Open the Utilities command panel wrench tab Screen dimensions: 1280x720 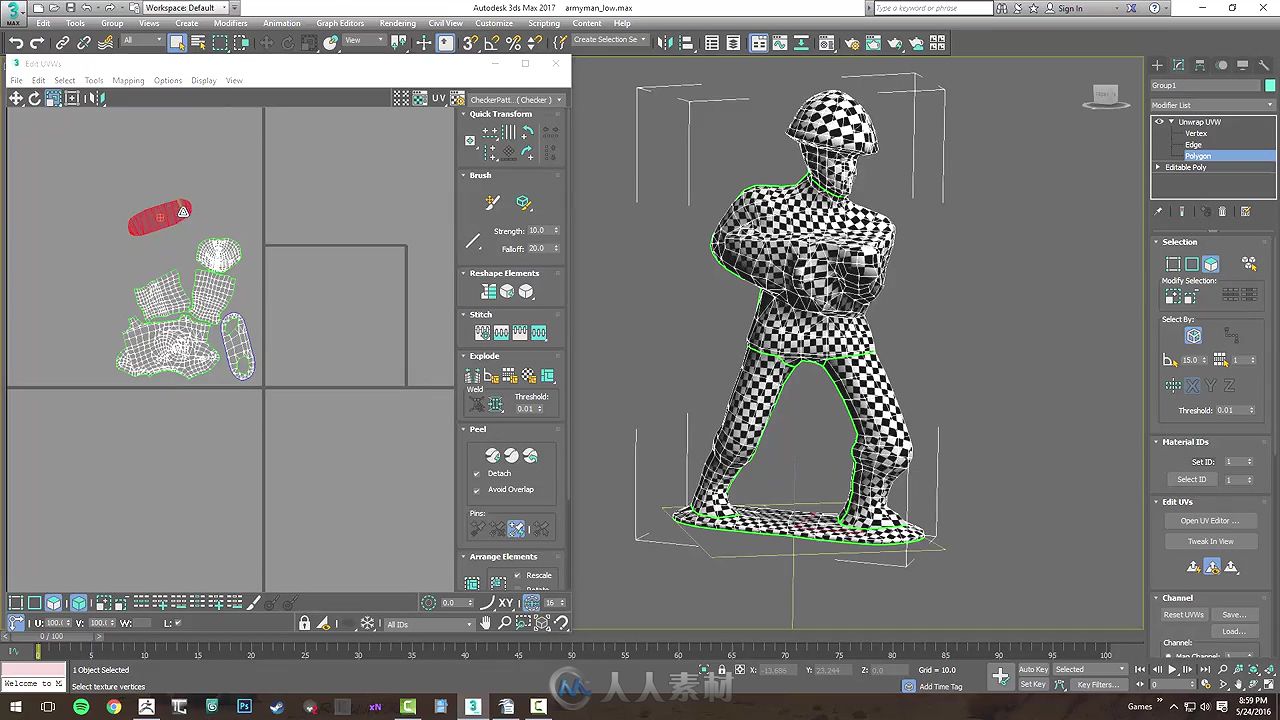coord(1265,65)
